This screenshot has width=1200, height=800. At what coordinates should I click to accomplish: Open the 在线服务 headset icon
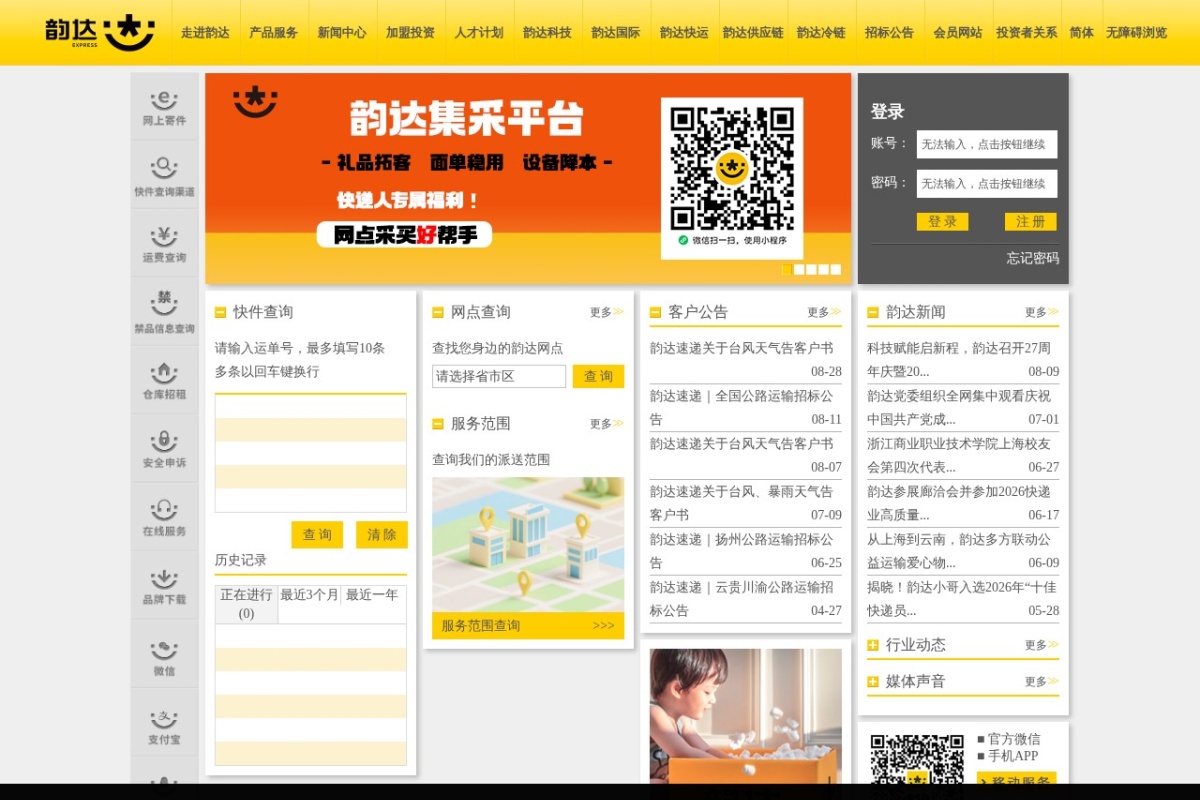(164, 516)
